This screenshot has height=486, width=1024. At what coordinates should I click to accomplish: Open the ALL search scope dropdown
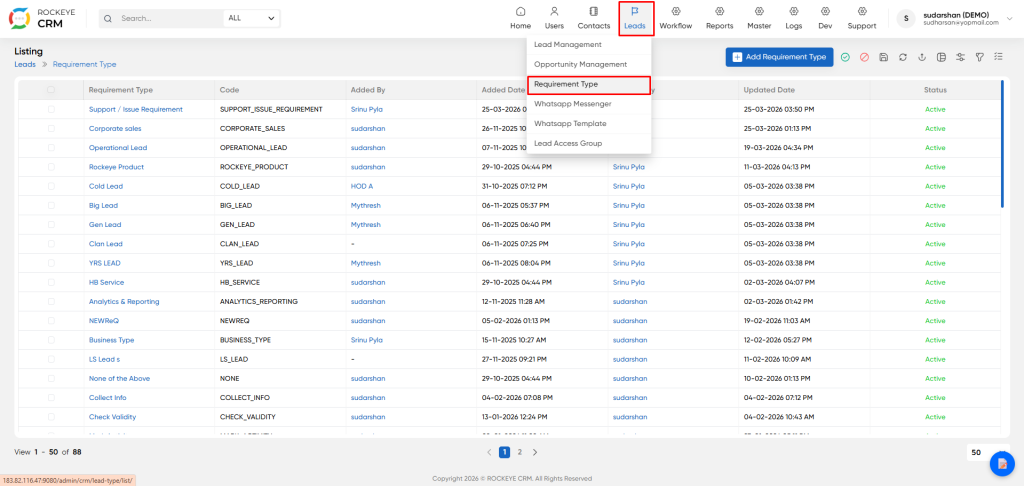251,18
